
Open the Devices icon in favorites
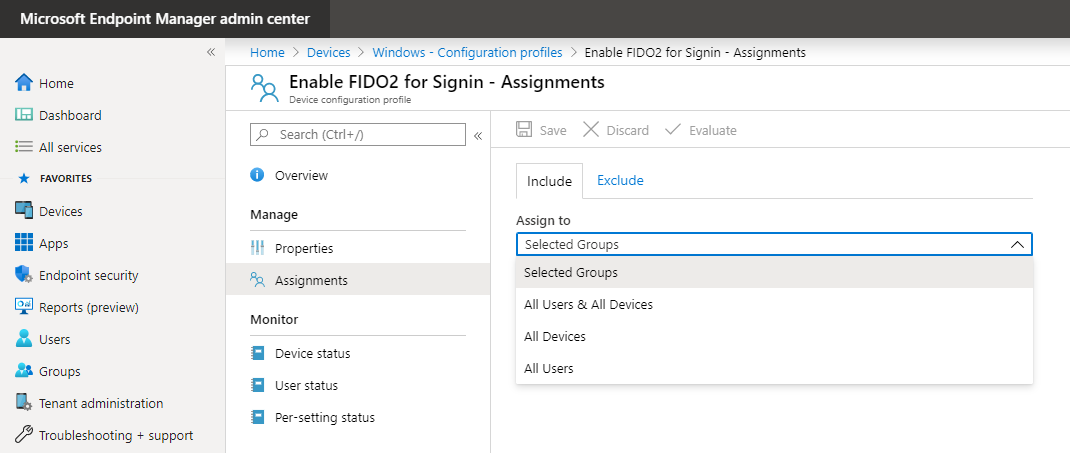pos(24,211)
